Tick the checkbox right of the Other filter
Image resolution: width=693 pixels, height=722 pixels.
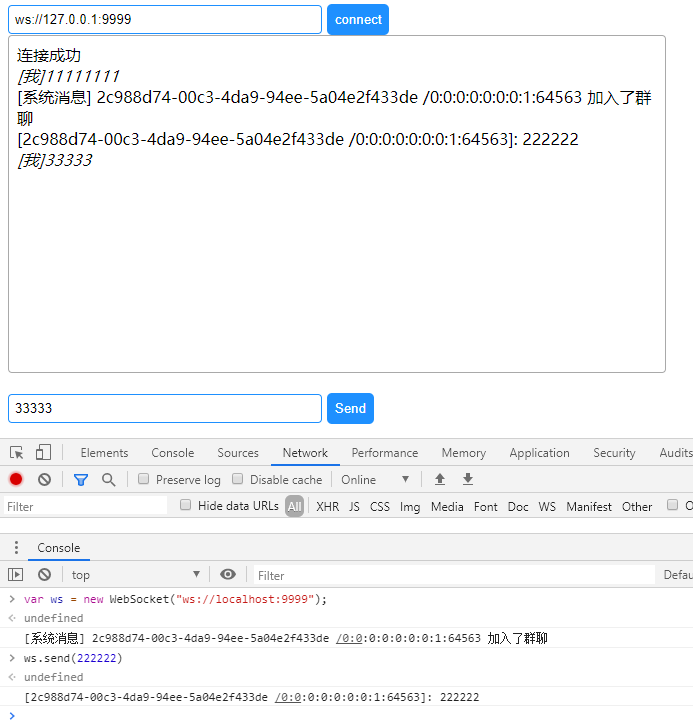[673, 505]
